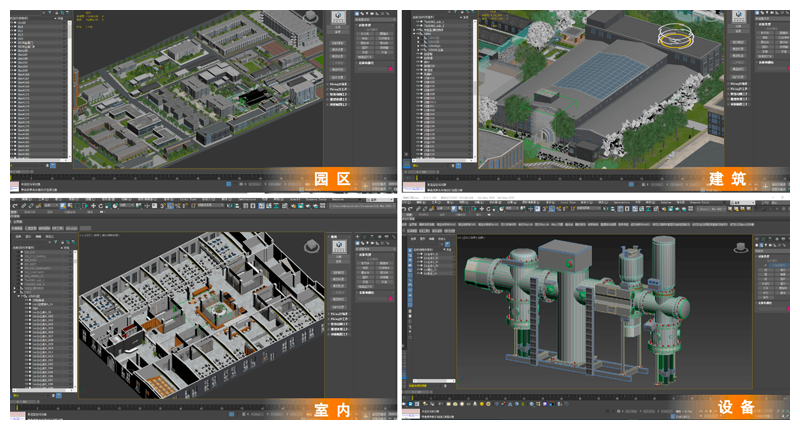Image resolution: width=800 pixels, height=430 pixels.
Task: Click the search field in the equipment scene explorer
Action: [424, 244]
